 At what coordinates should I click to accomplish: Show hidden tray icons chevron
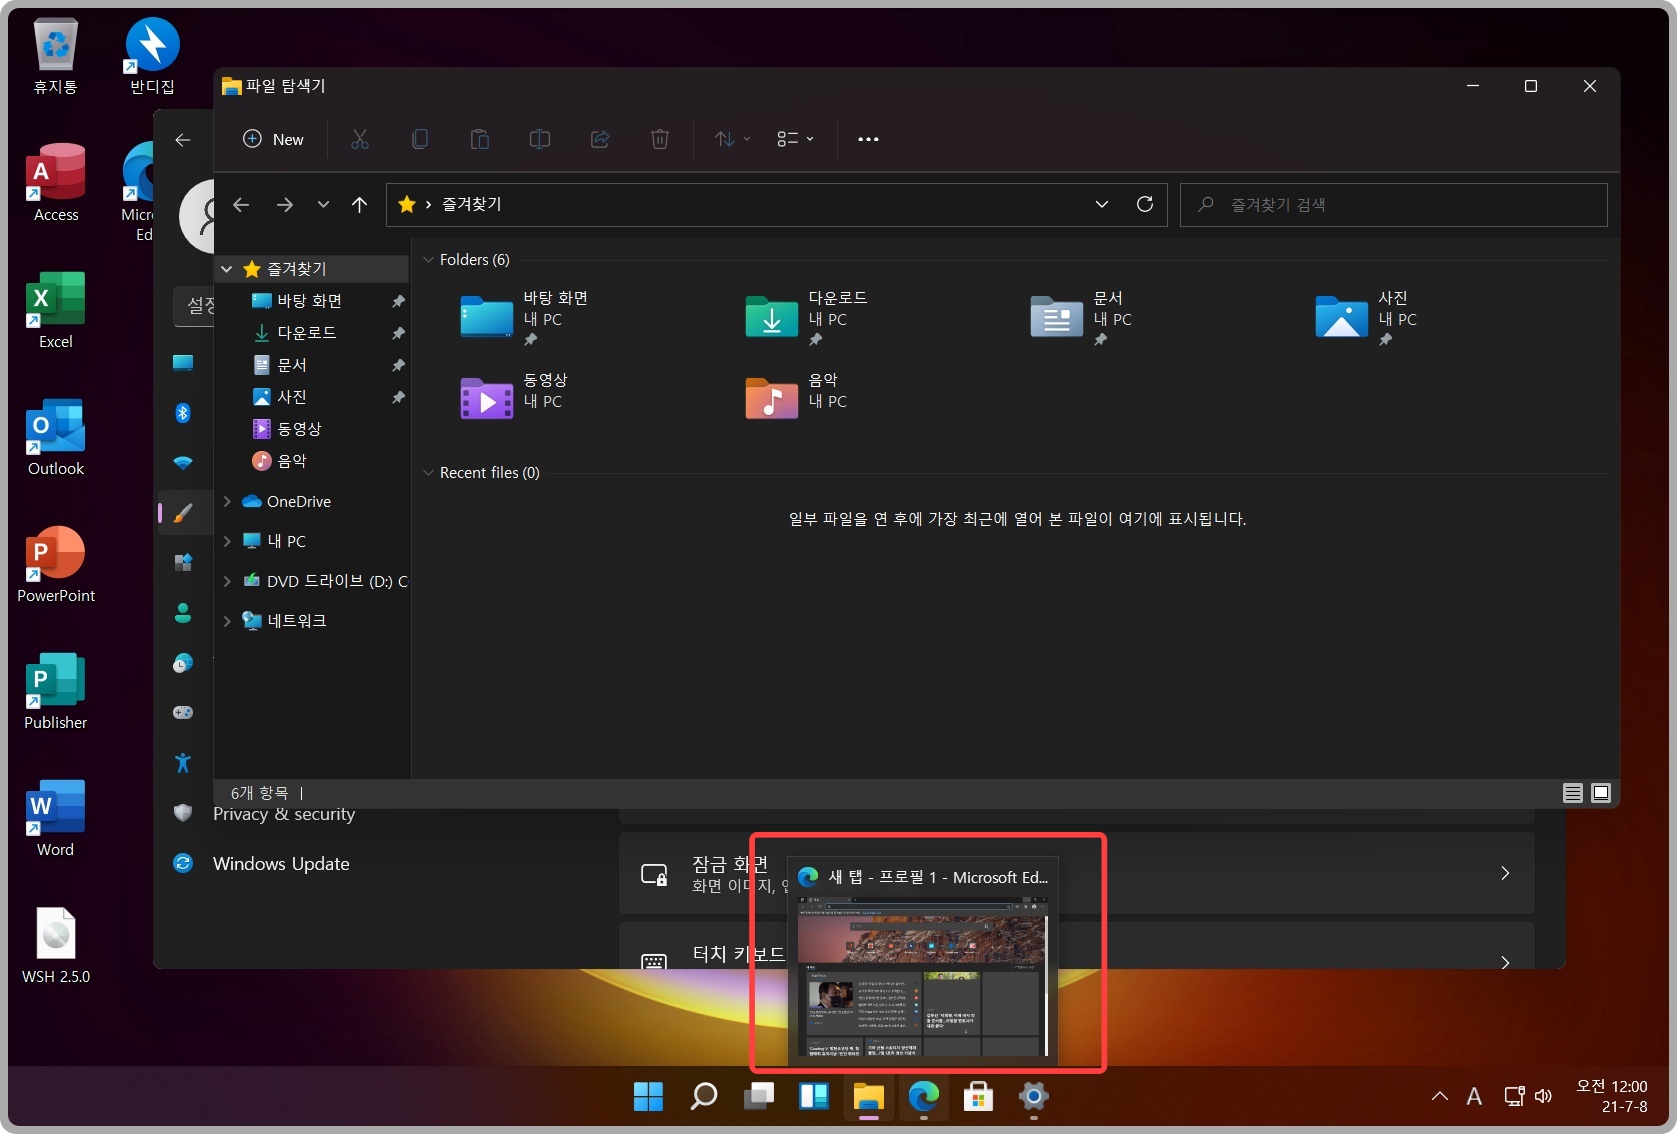tap(1440, 1096)
